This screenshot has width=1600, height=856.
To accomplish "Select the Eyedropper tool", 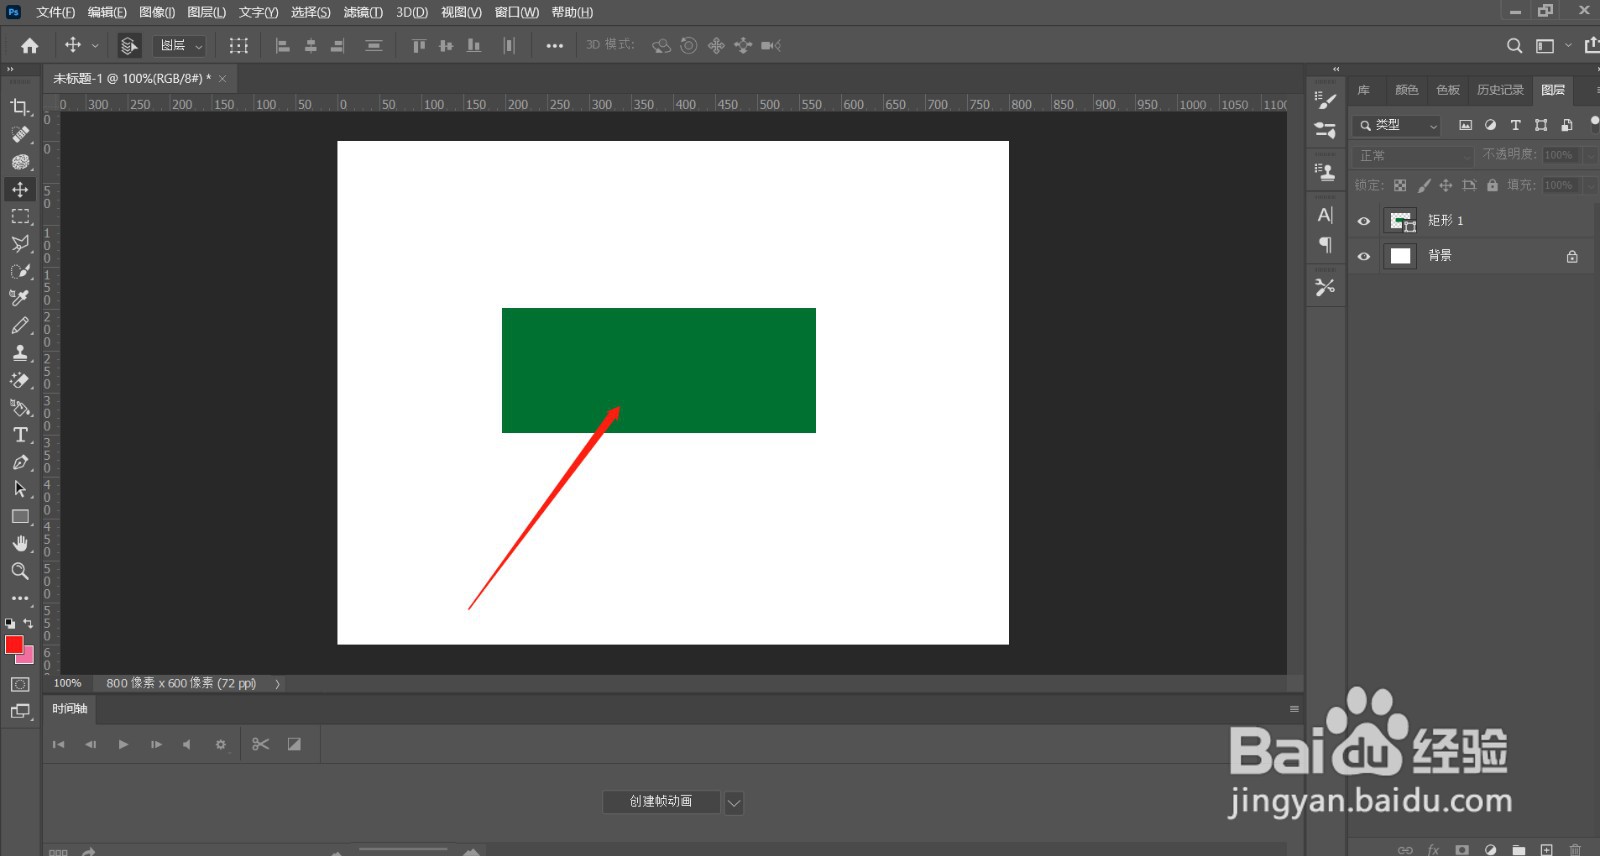I will pos(20,298).
